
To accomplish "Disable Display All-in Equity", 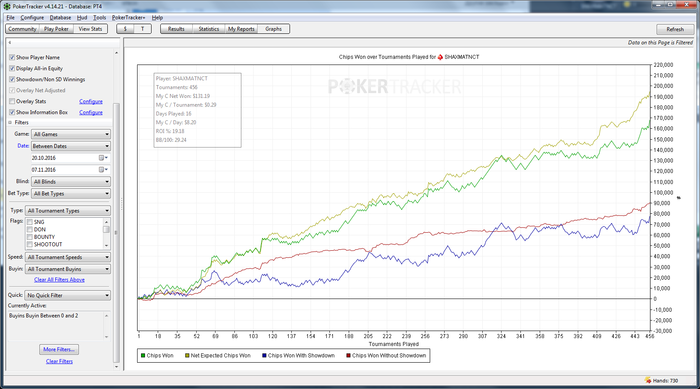I will pos(12,68).
